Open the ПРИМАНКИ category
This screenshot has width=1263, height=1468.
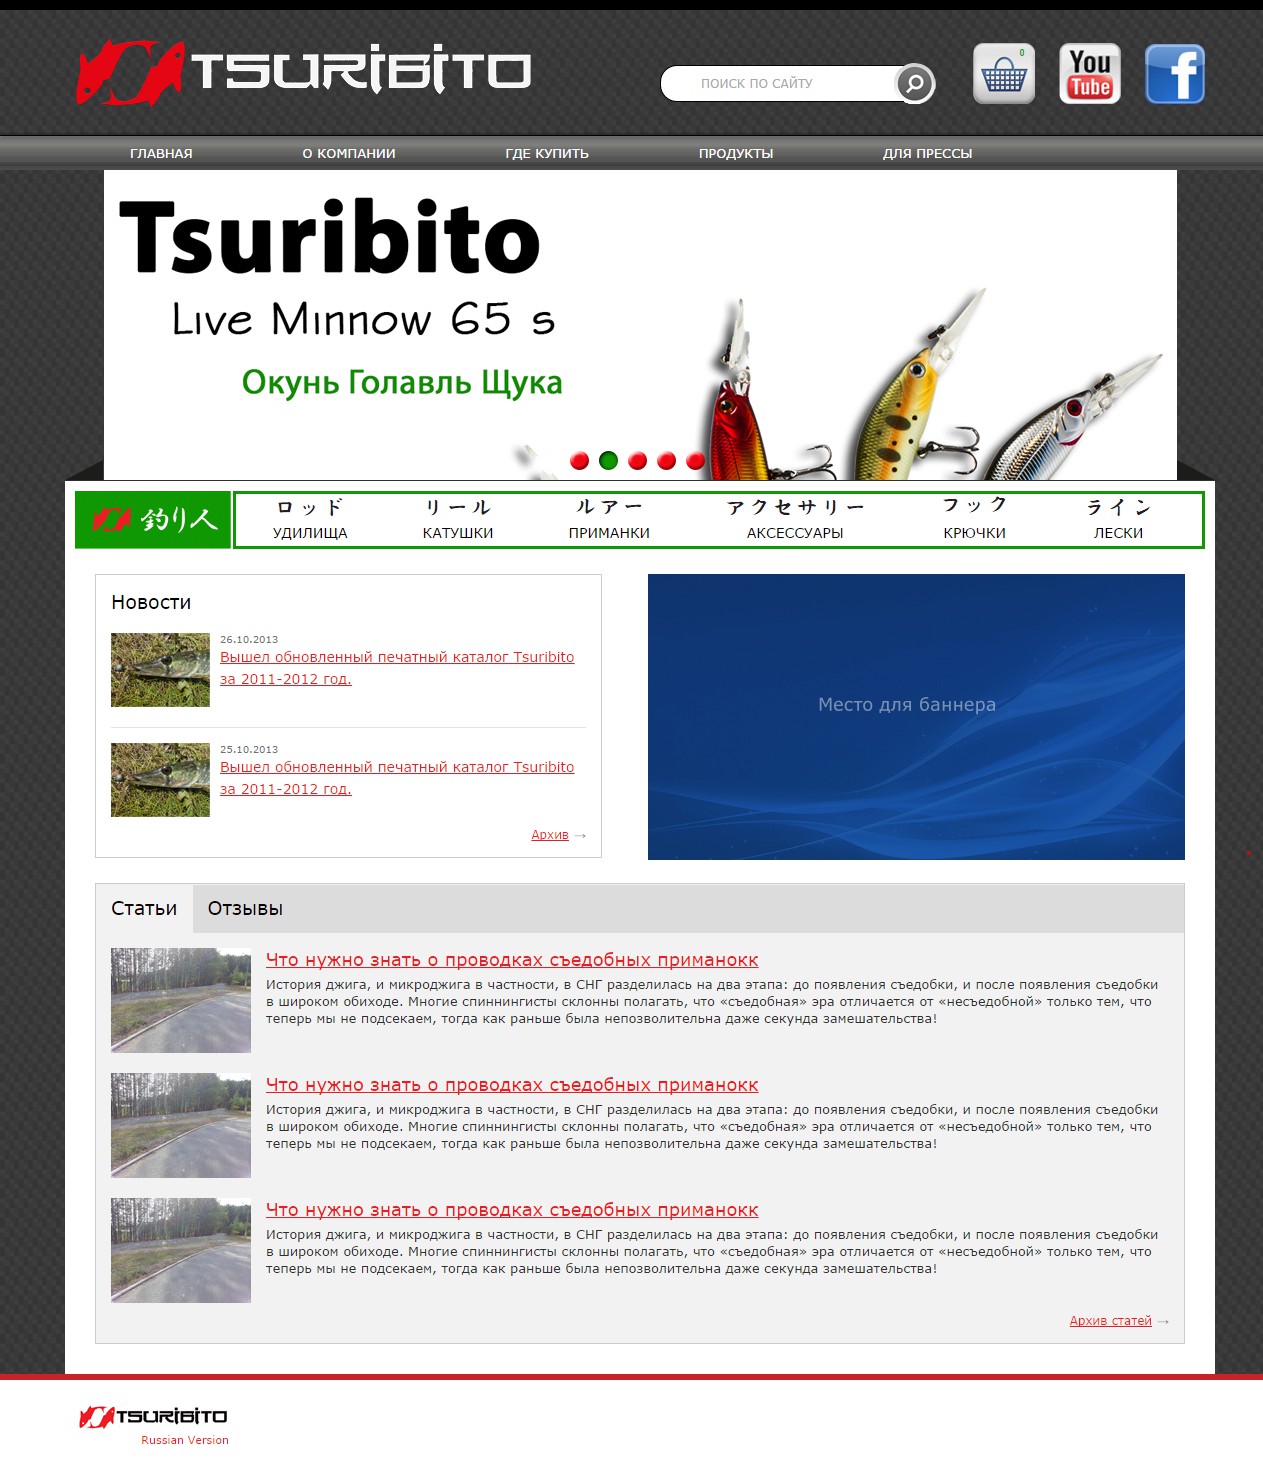click(x=609, y=520)
